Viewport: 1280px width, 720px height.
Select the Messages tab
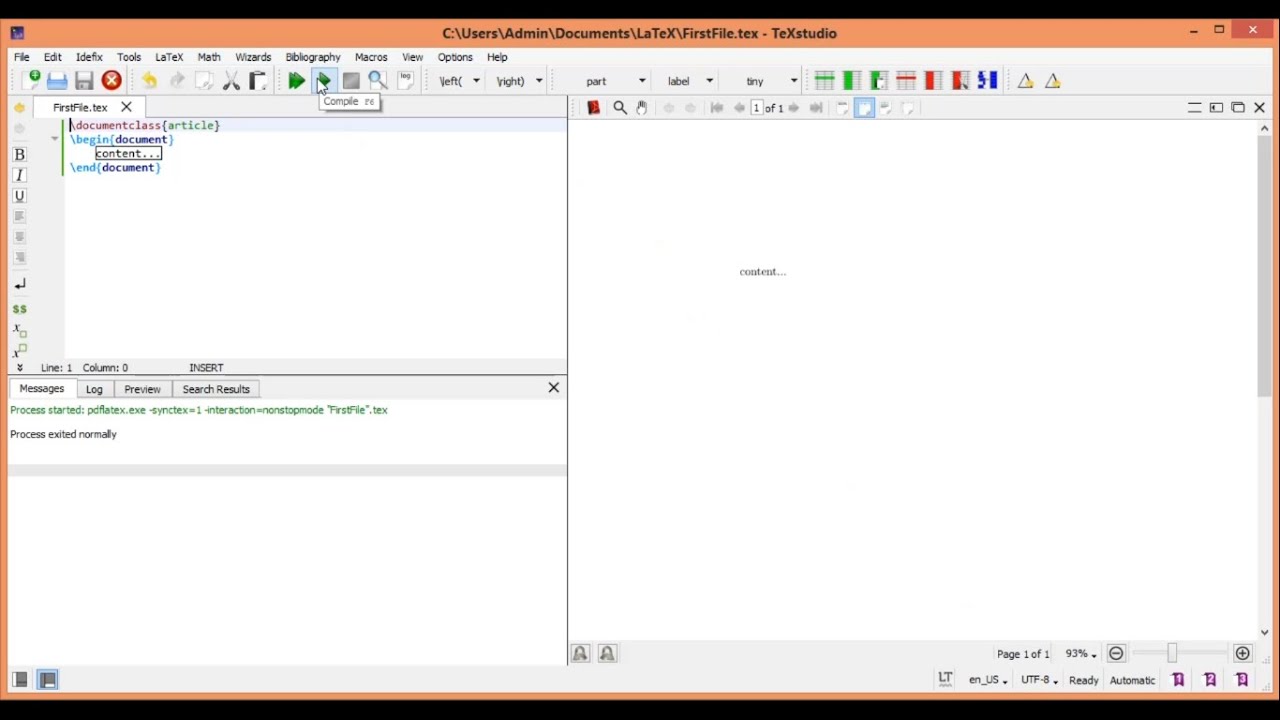pos(42,389)
